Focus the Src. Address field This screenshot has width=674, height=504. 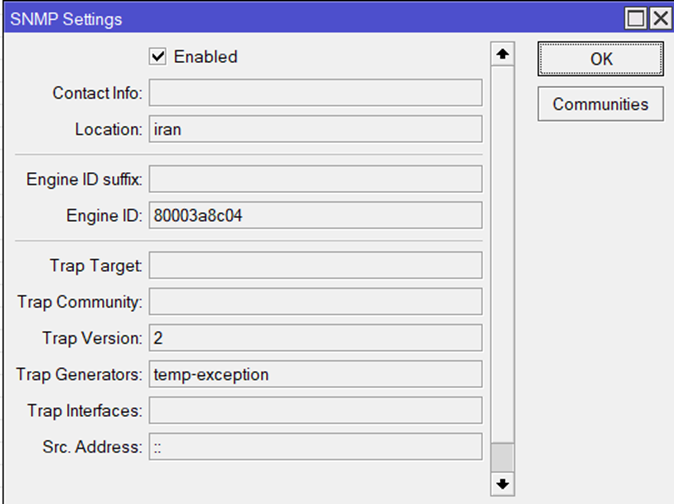point(315,447)
